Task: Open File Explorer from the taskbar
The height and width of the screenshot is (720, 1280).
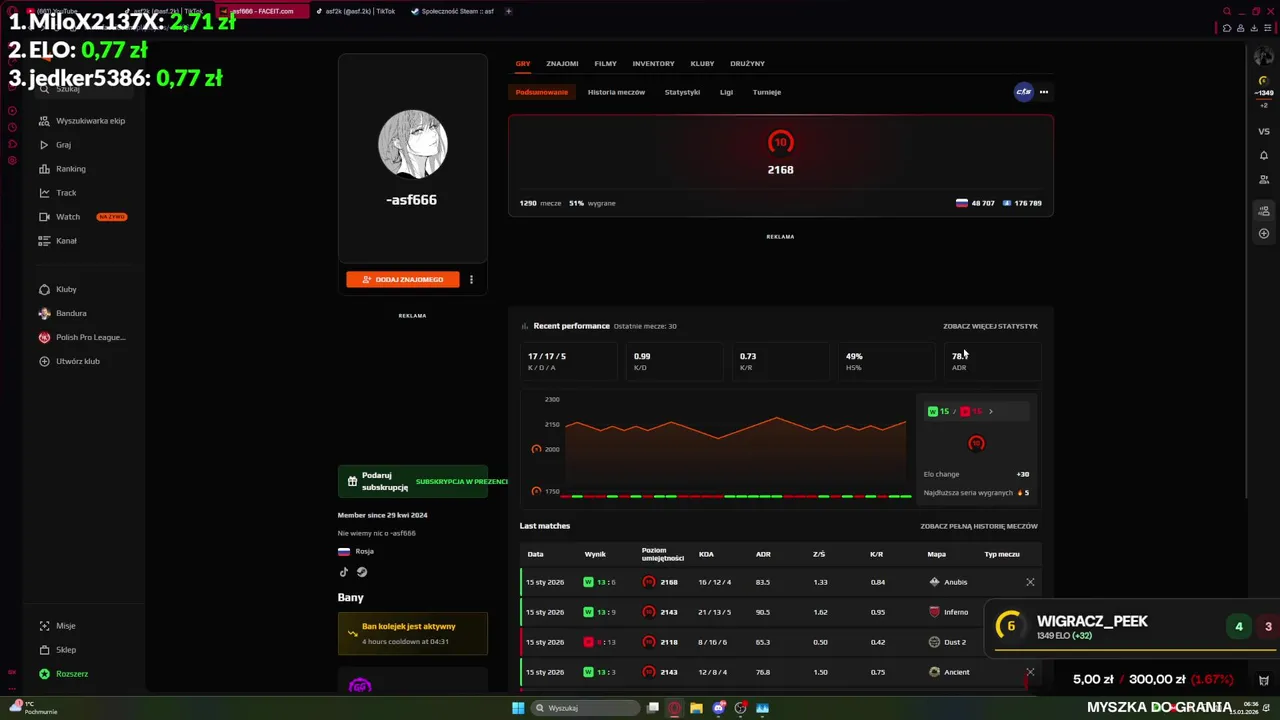Action: coord(696,708)
